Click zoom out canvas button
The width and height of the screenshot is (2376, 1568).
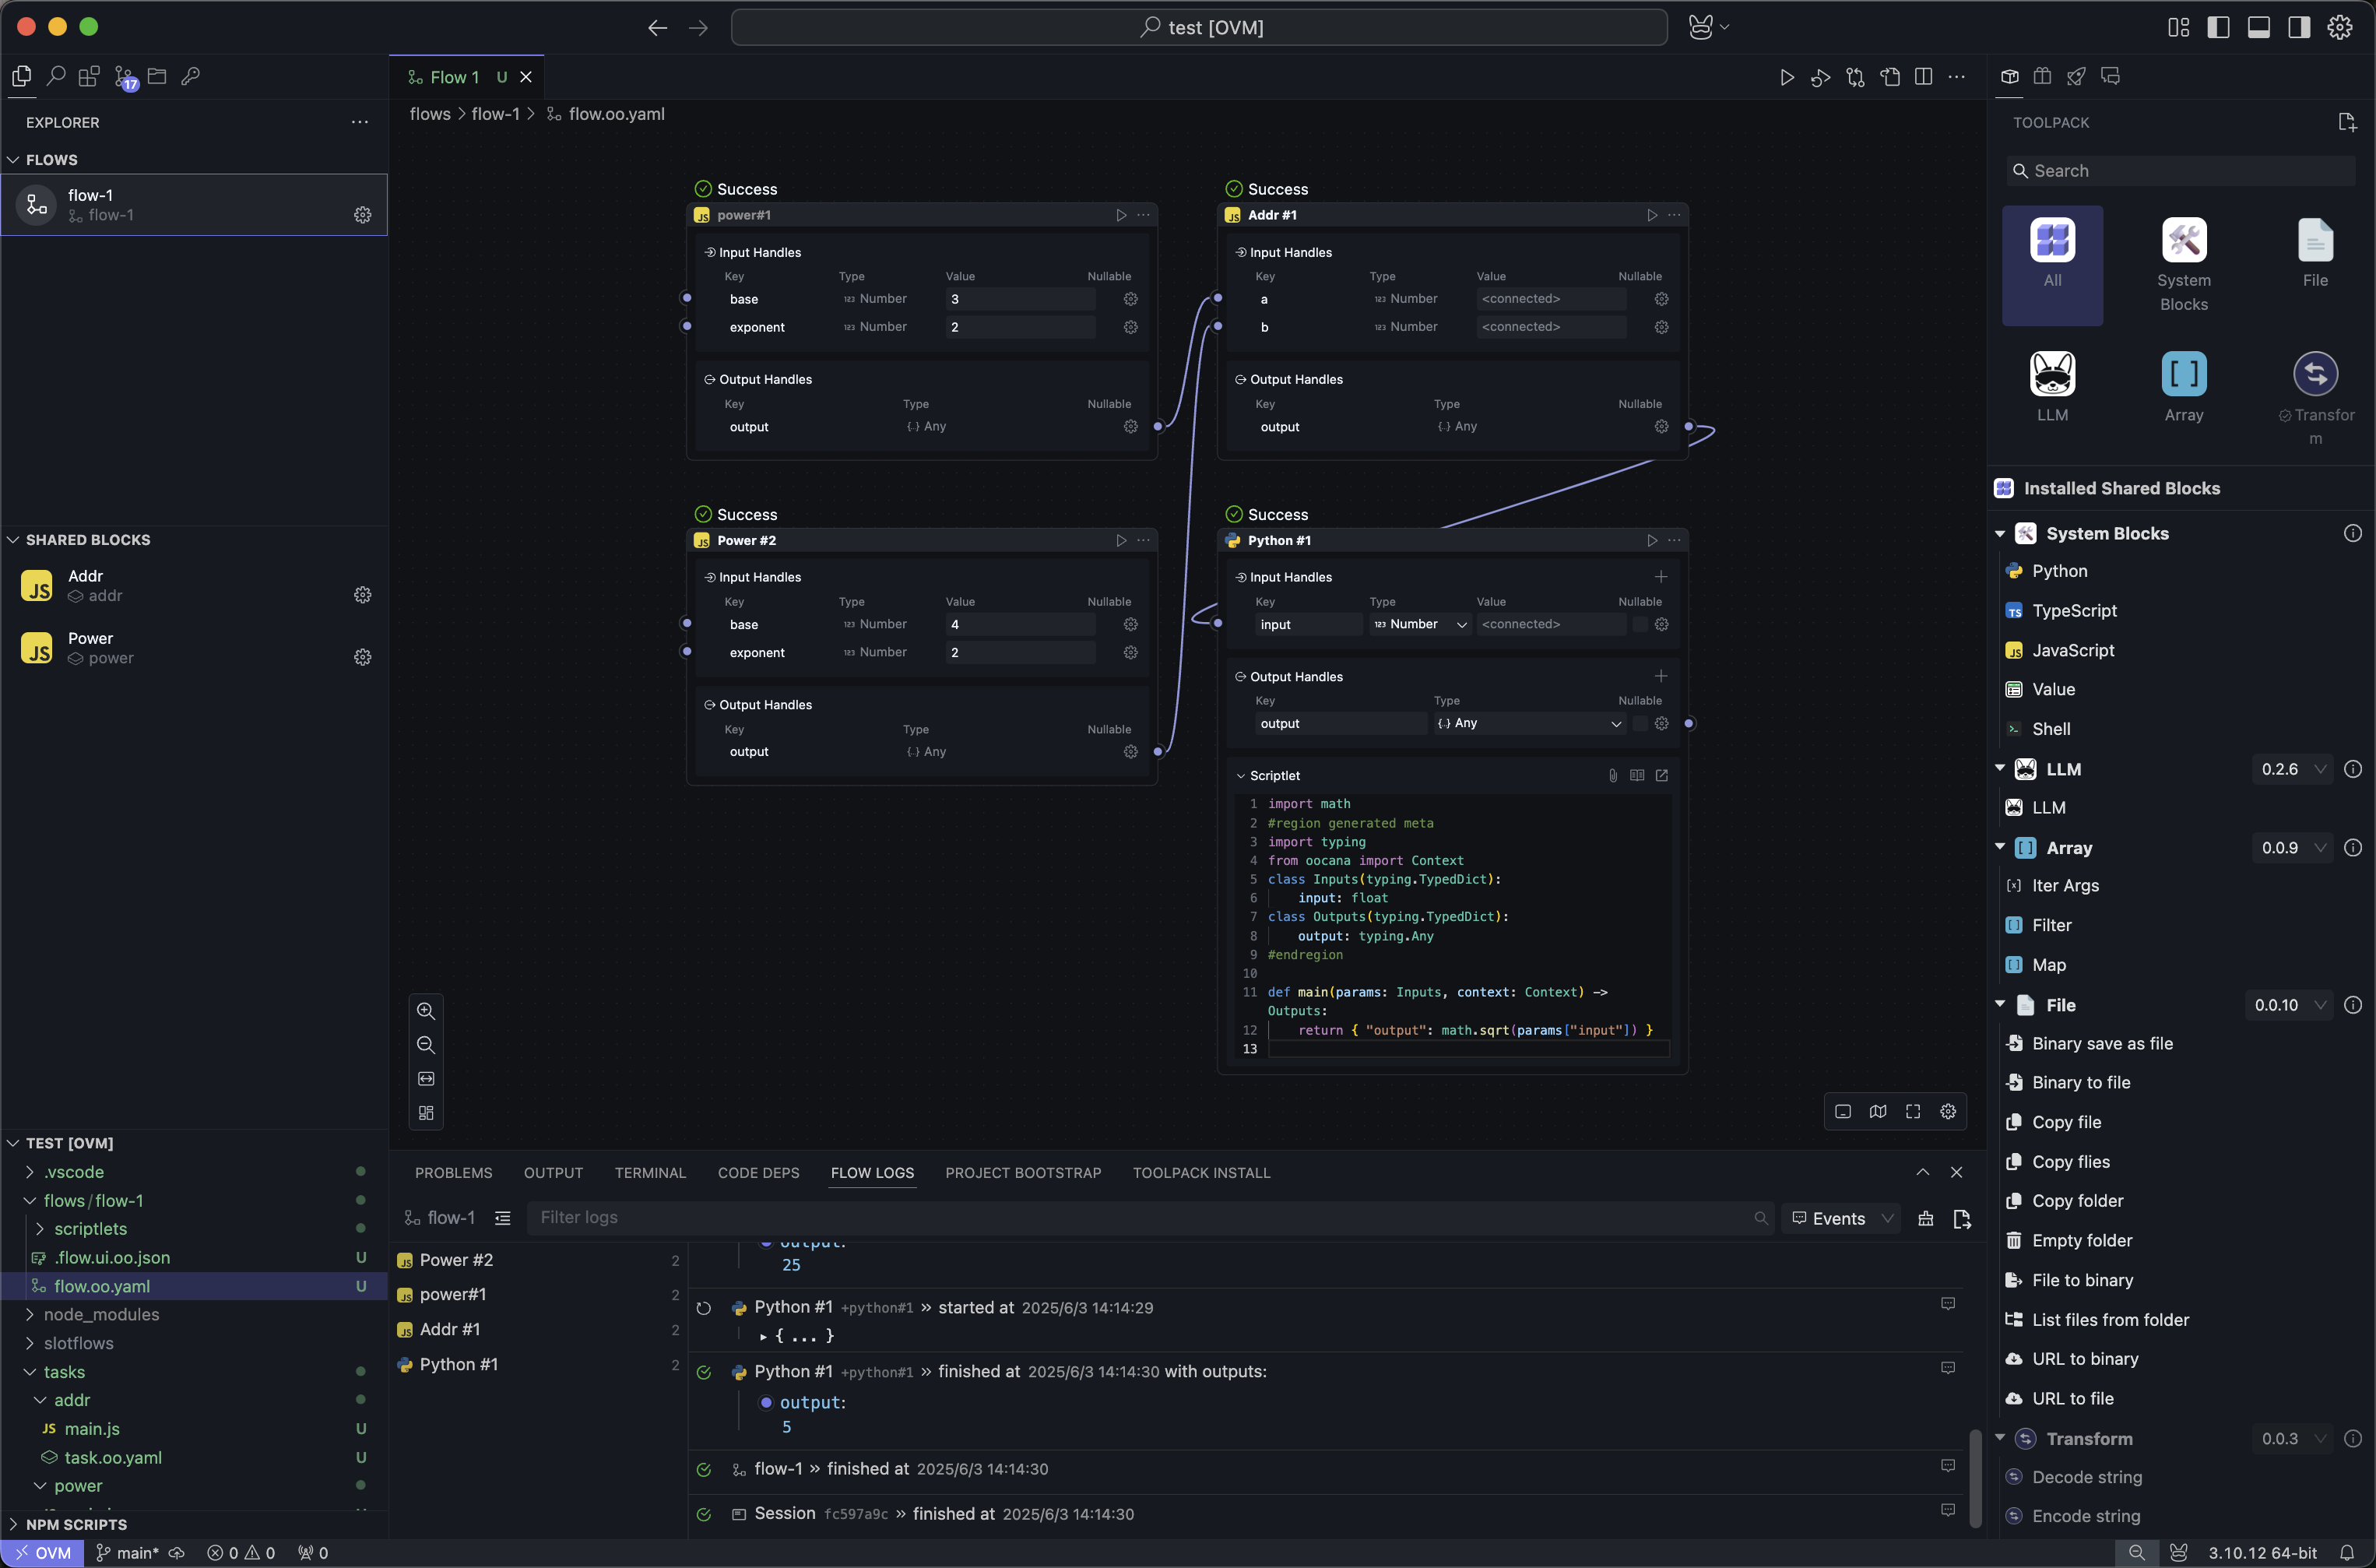coord(426,1045)
